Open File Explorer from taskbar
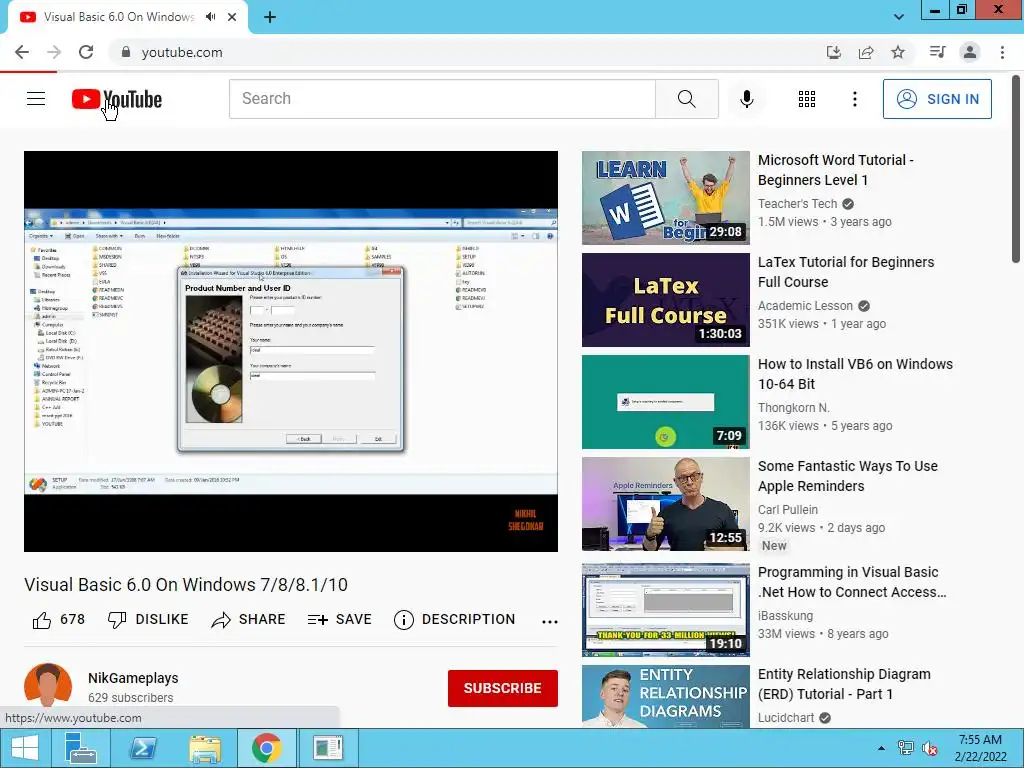Image resolution: width=1024 pixels, height=768 pixels. click(x=204, y=748)
